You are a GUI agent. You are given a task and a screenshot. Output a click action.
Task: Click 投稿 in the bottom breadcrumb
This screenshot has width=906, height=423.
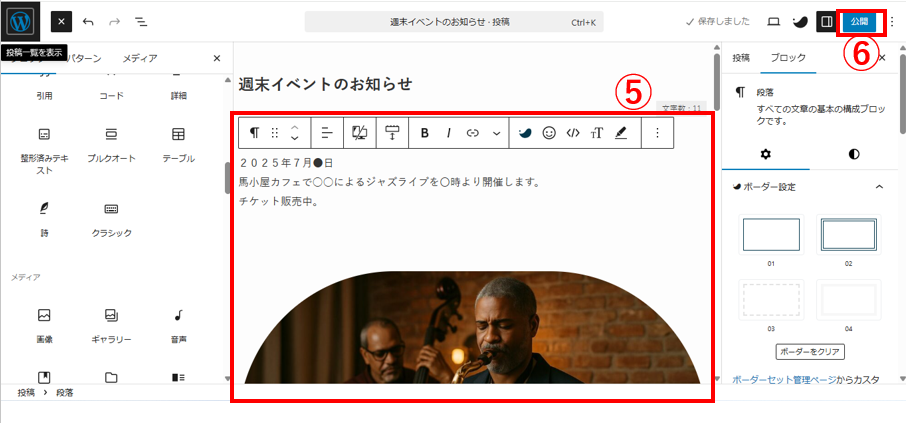coord(26,392)
